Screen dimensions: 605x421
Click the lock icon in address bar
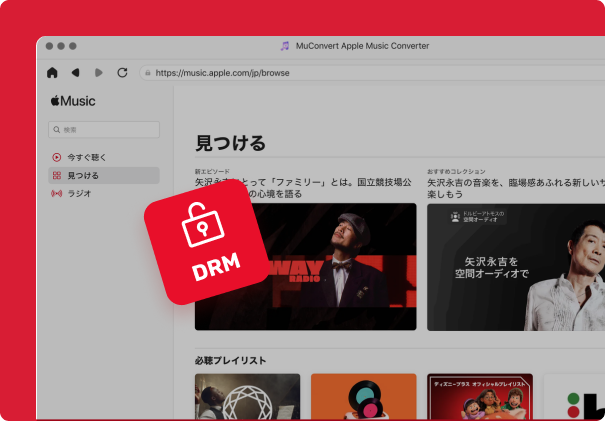[148, 73]
